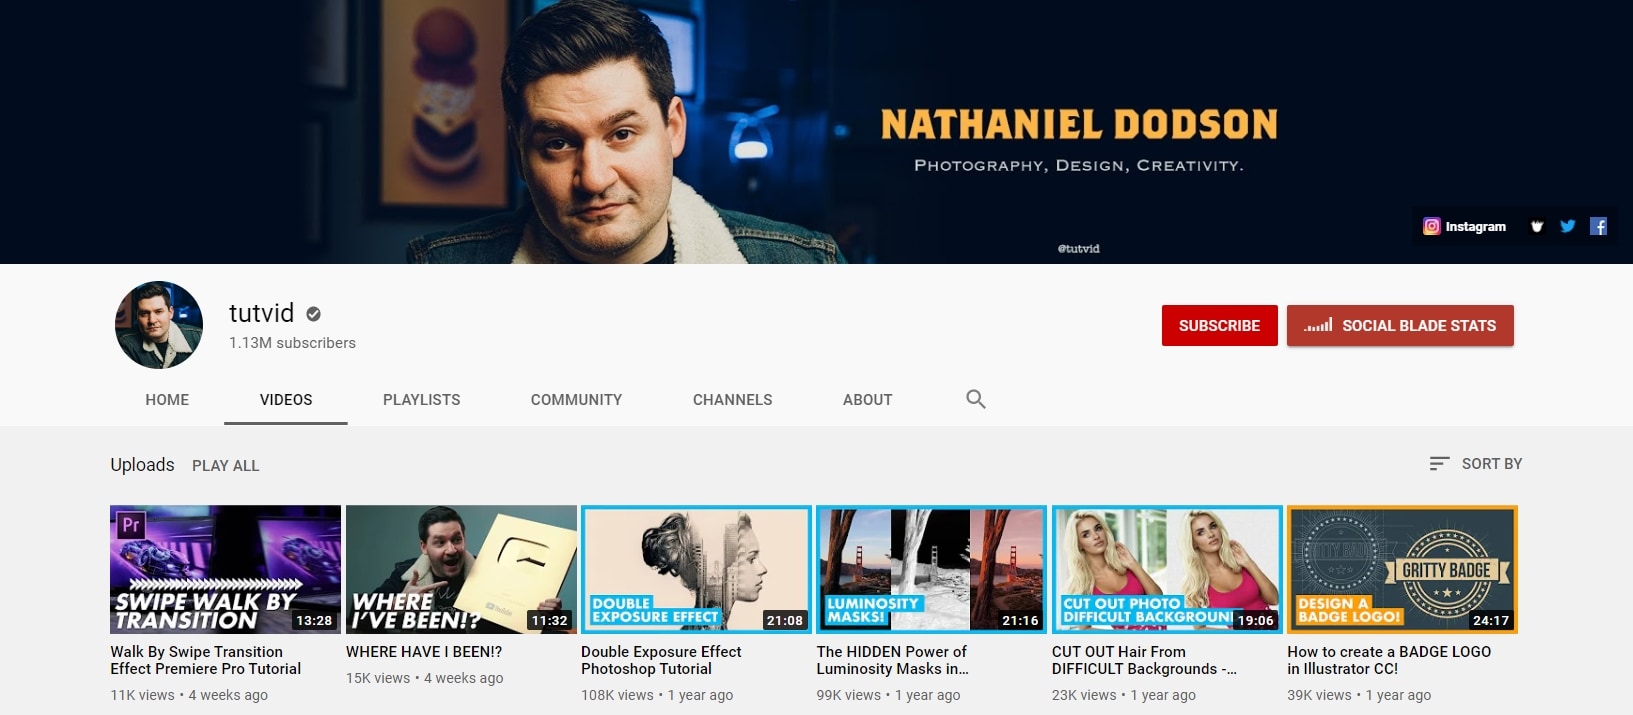Click '1.13M subscribers' text
Image resolution: width=1633 pixels, height=715 pixels.
click(292, 343)
